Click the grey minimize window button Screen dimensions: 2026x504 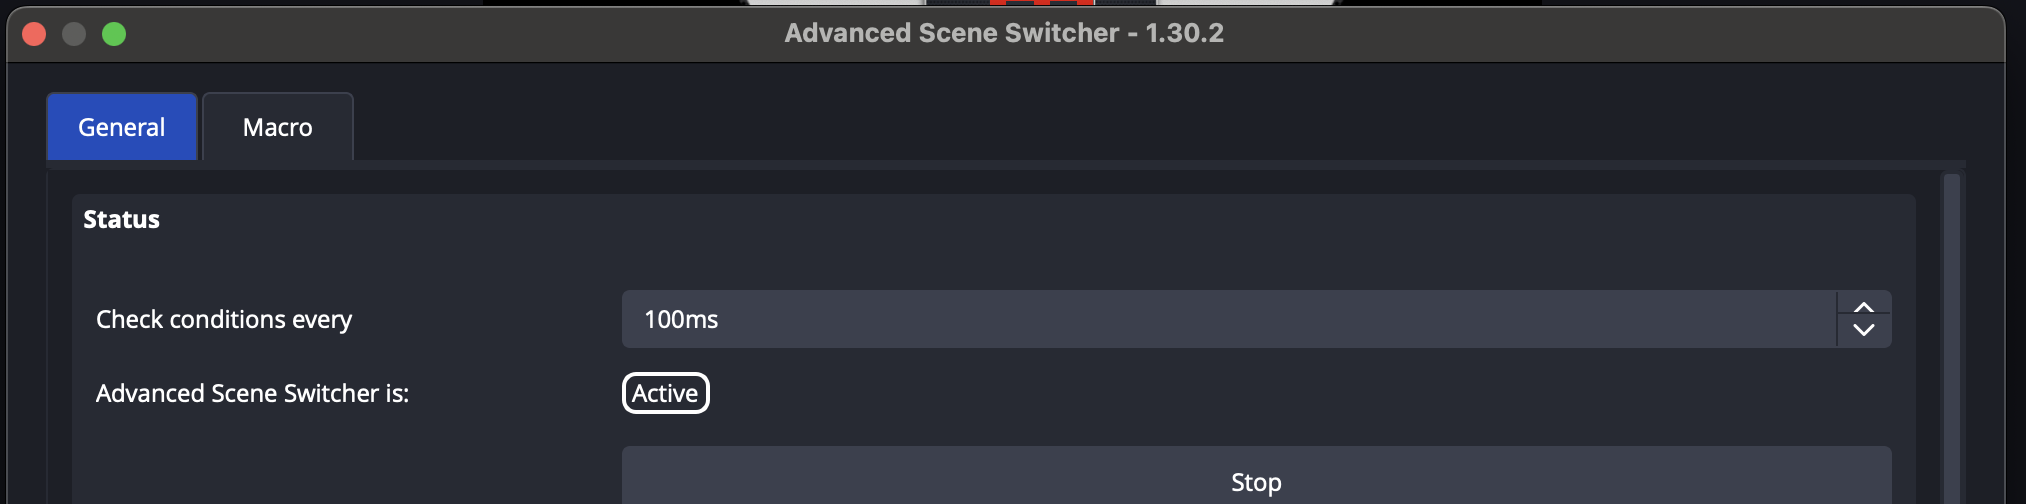click(74, 34)
